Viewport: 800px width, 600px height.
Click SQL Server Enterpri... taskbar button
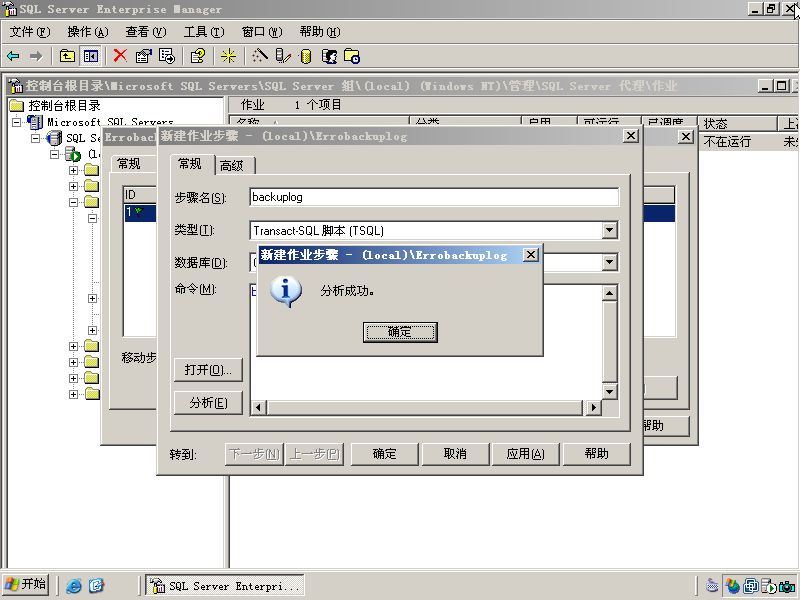(x=225, y=586)
